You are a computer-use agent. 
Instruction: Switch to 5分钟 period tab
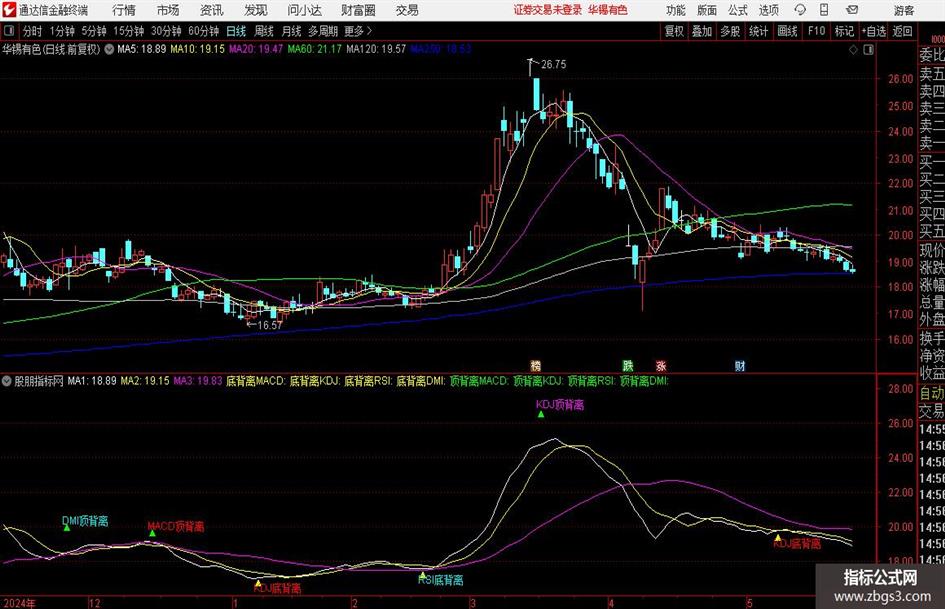(x=94, y=31)
